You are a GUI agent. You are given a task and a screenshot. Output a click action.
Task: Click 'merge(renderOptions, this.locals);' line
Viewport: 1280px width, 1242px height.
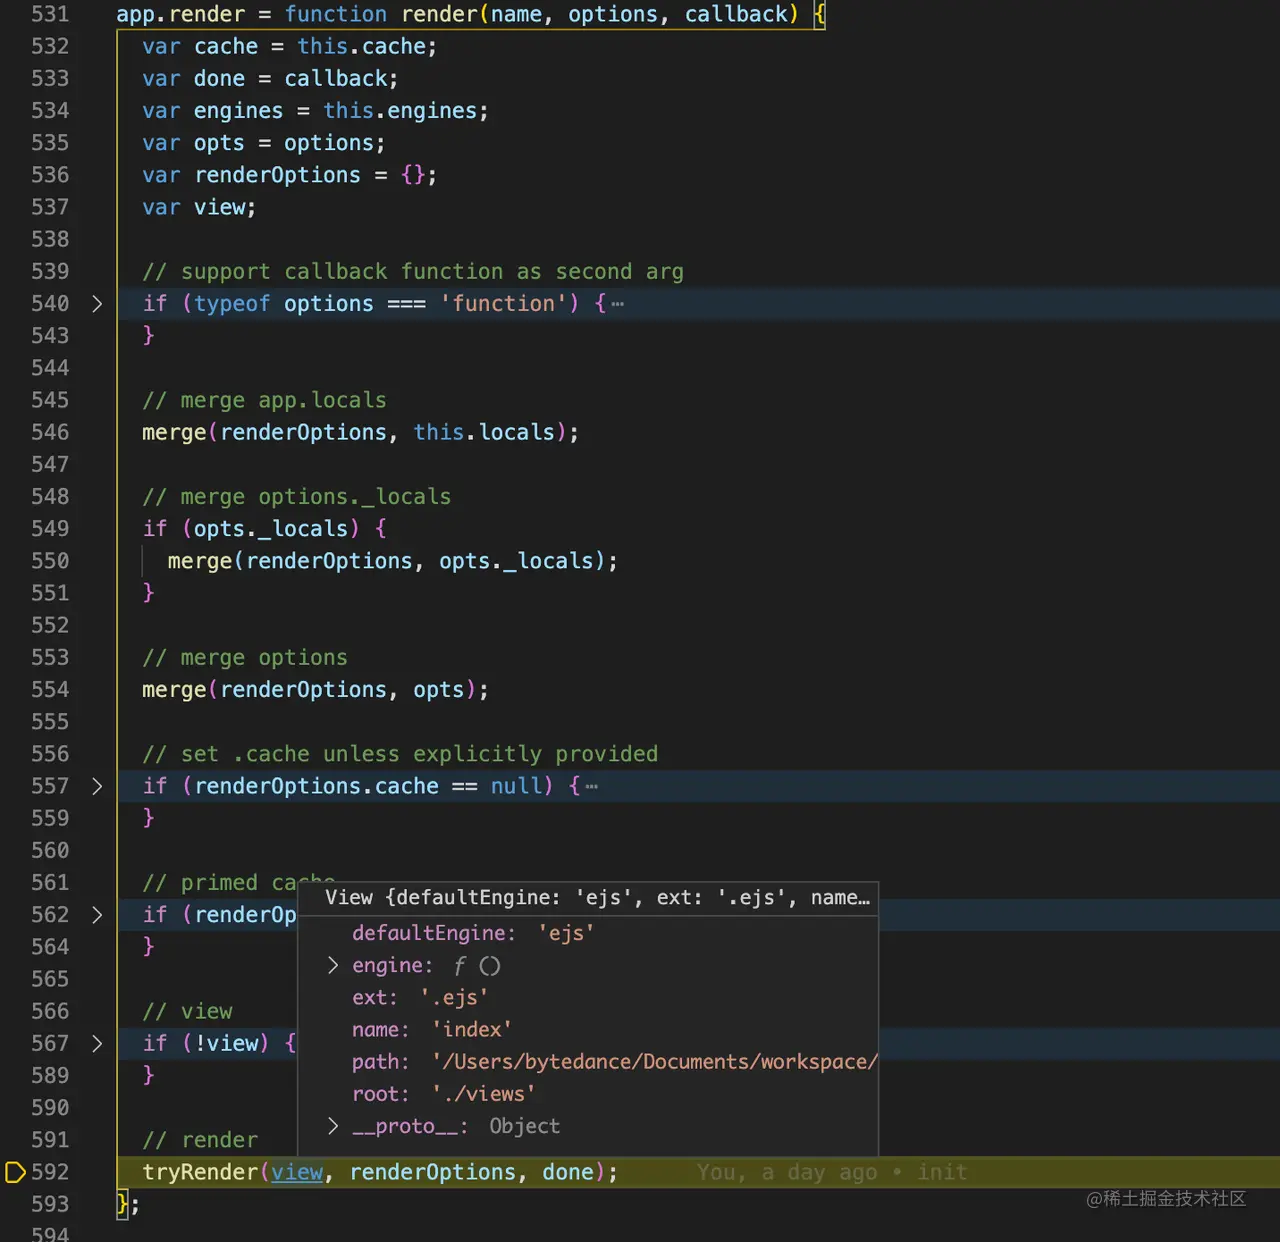360,432
